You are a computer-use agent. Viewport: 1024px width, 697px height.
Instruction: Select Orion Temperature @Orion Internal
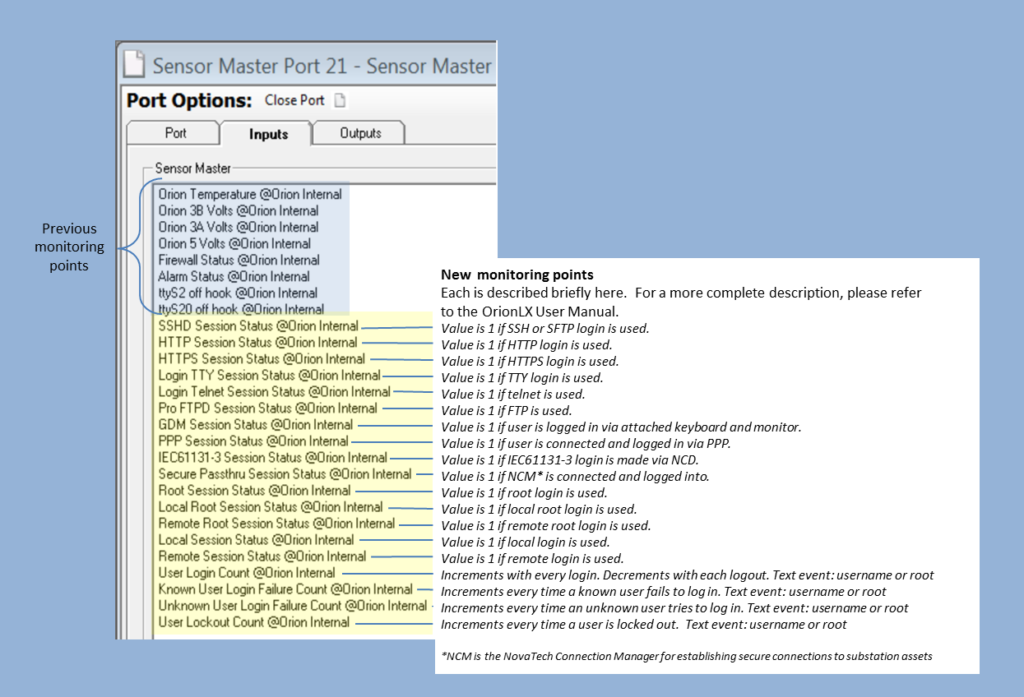click(x=249, y=195)
